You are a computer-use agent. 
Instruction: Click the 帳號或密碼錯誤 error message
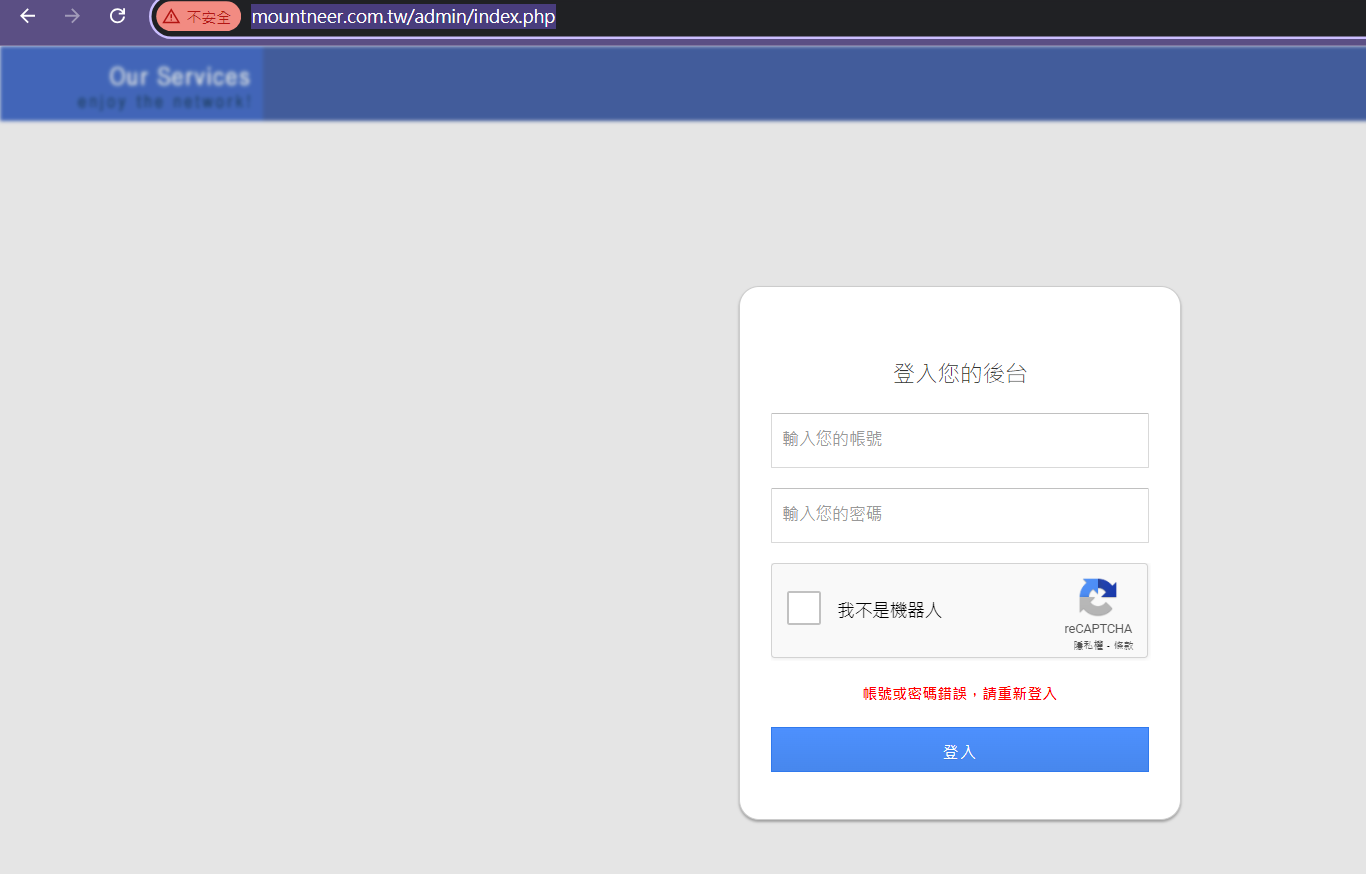(x=959, y=694)
